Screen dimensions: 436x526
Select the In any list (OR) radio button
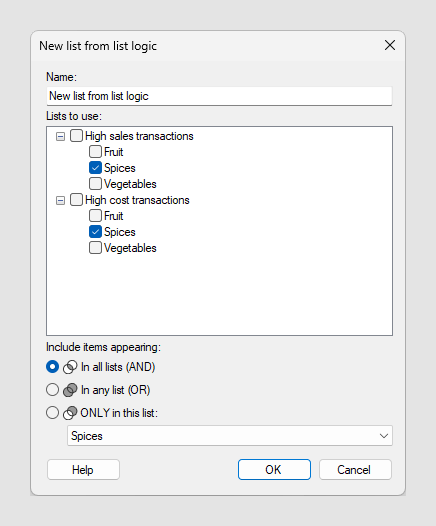[52, 390]
